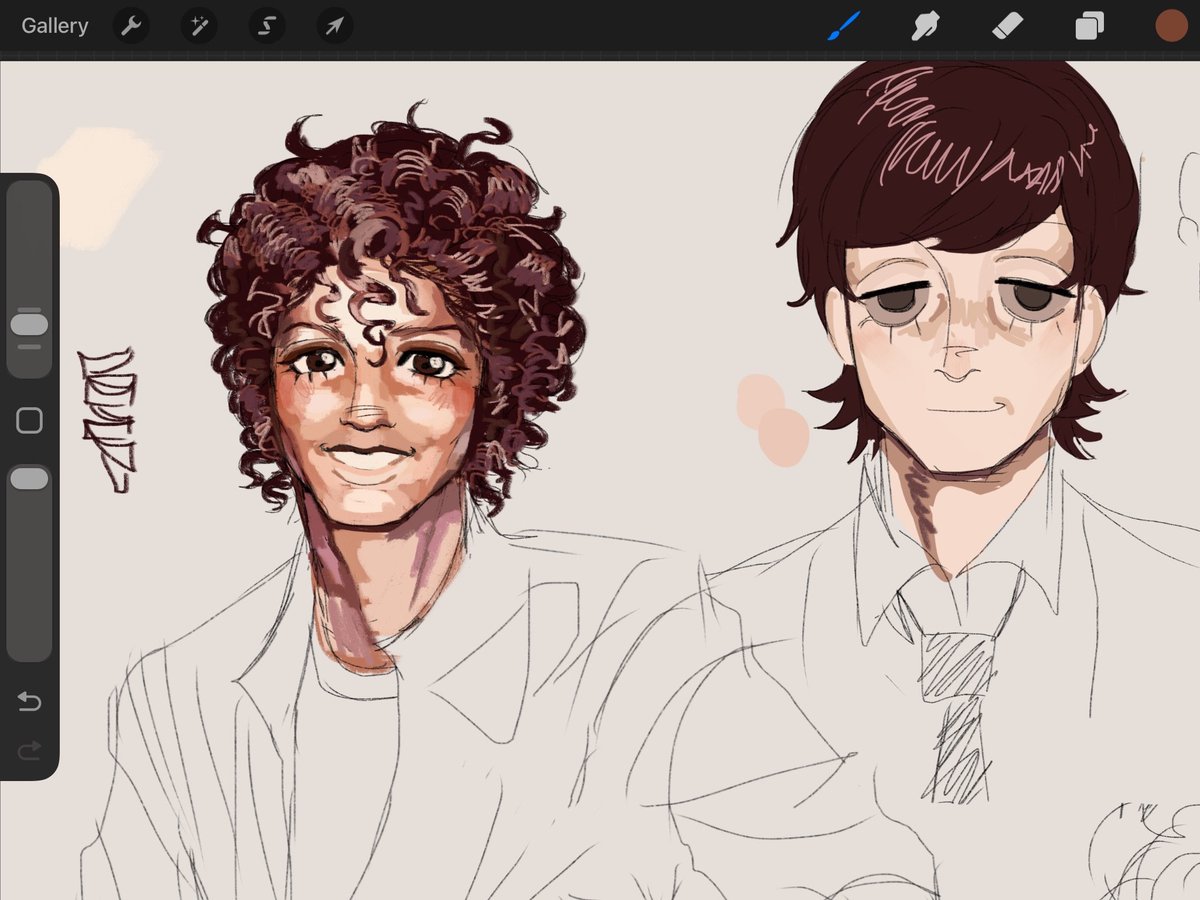Activate the Selection tool
The image size is (1200, 900).
267,26
